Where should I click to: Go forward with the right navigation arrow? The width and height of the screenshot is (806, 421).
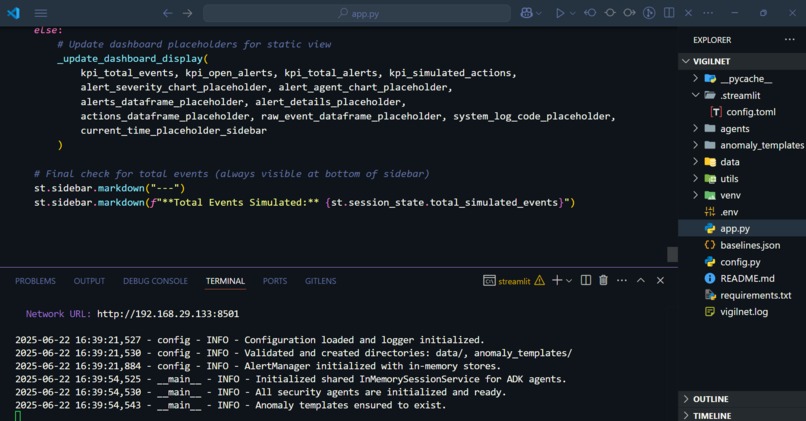(x=187, y=13)
